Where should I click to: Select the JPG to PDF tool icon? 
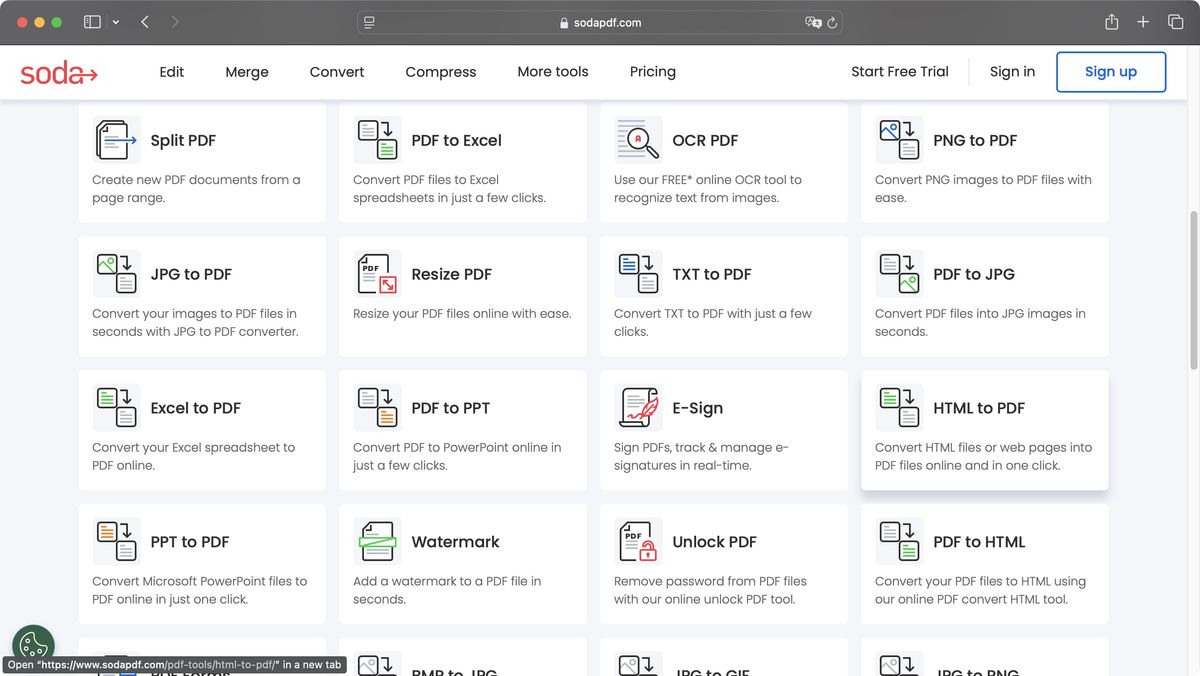(x=115, y=273)
